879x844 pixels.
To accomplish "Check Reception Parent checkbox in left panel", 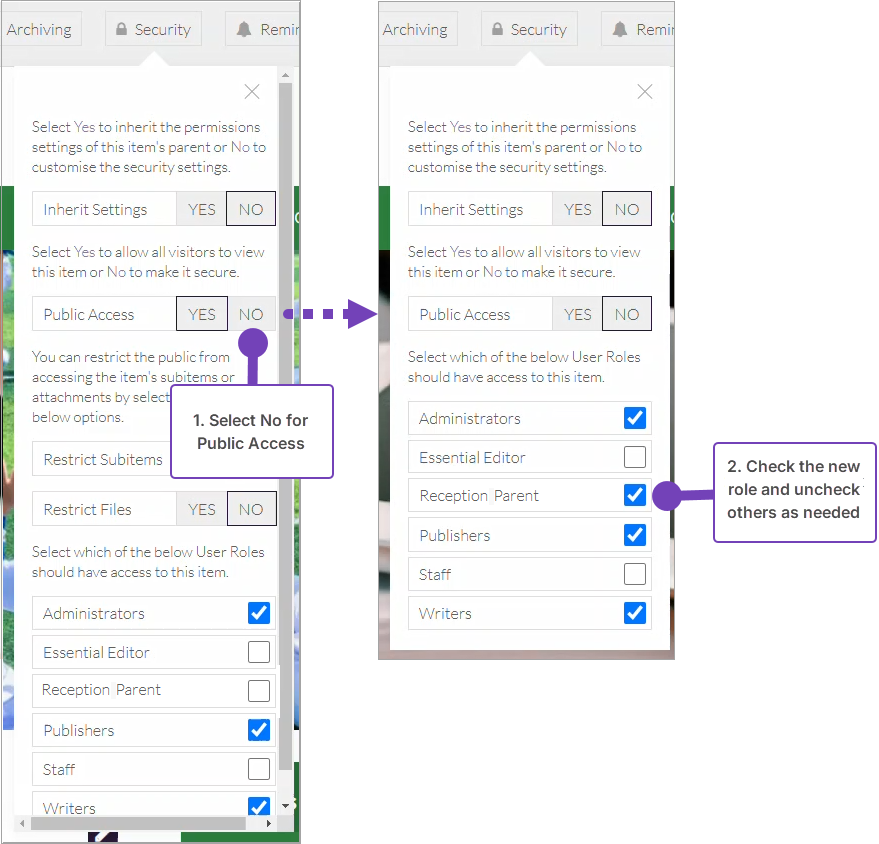I will (259, 691).
